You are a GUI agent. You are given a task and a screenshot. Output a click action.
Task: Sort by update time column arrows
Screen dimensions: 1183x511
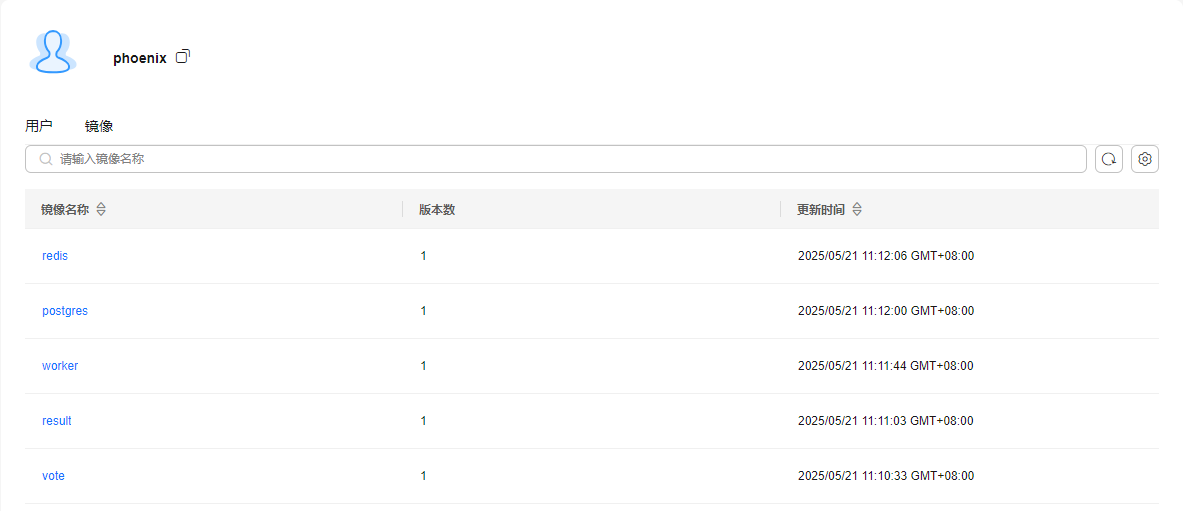(x=856, y=210)
